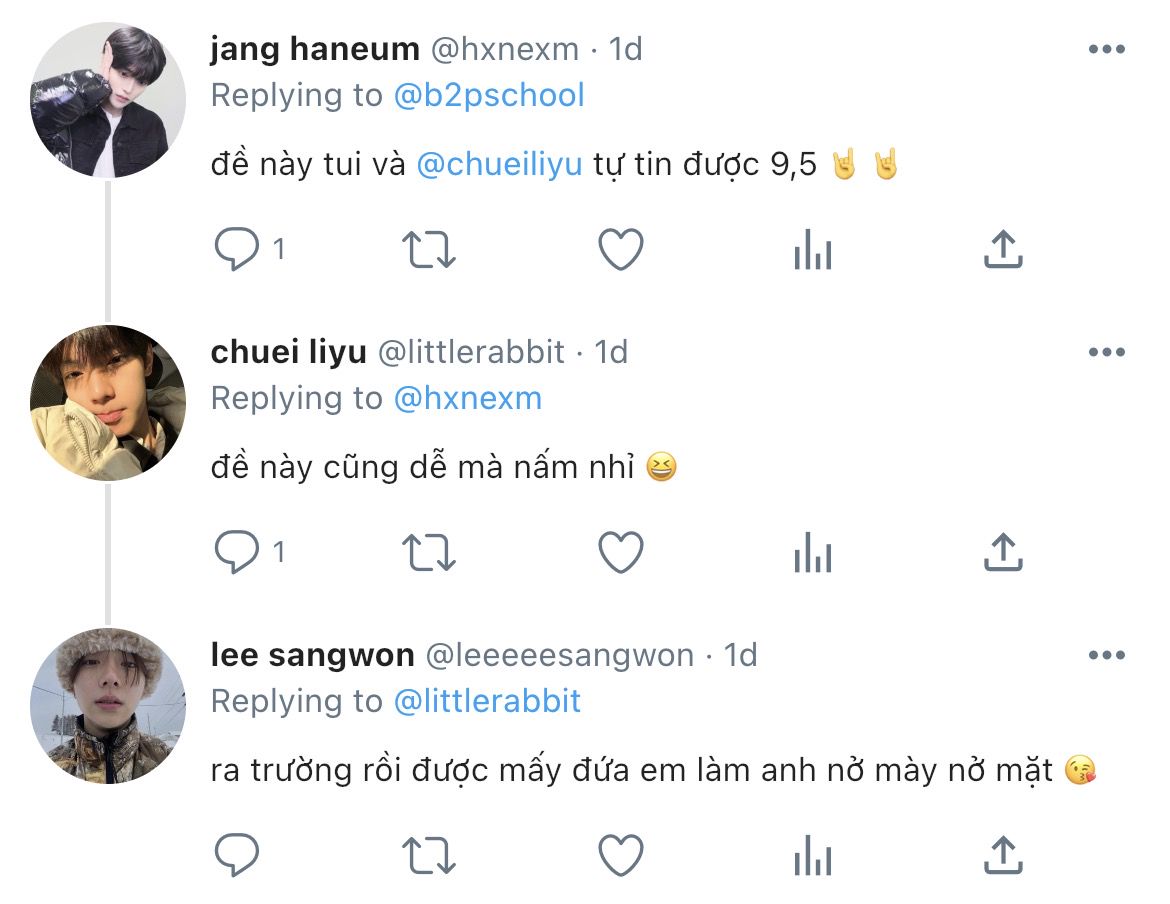The height and width of the screenshot is (904, 1170).
Task: Like jang haneum's tweet
Action: [620, 250]
